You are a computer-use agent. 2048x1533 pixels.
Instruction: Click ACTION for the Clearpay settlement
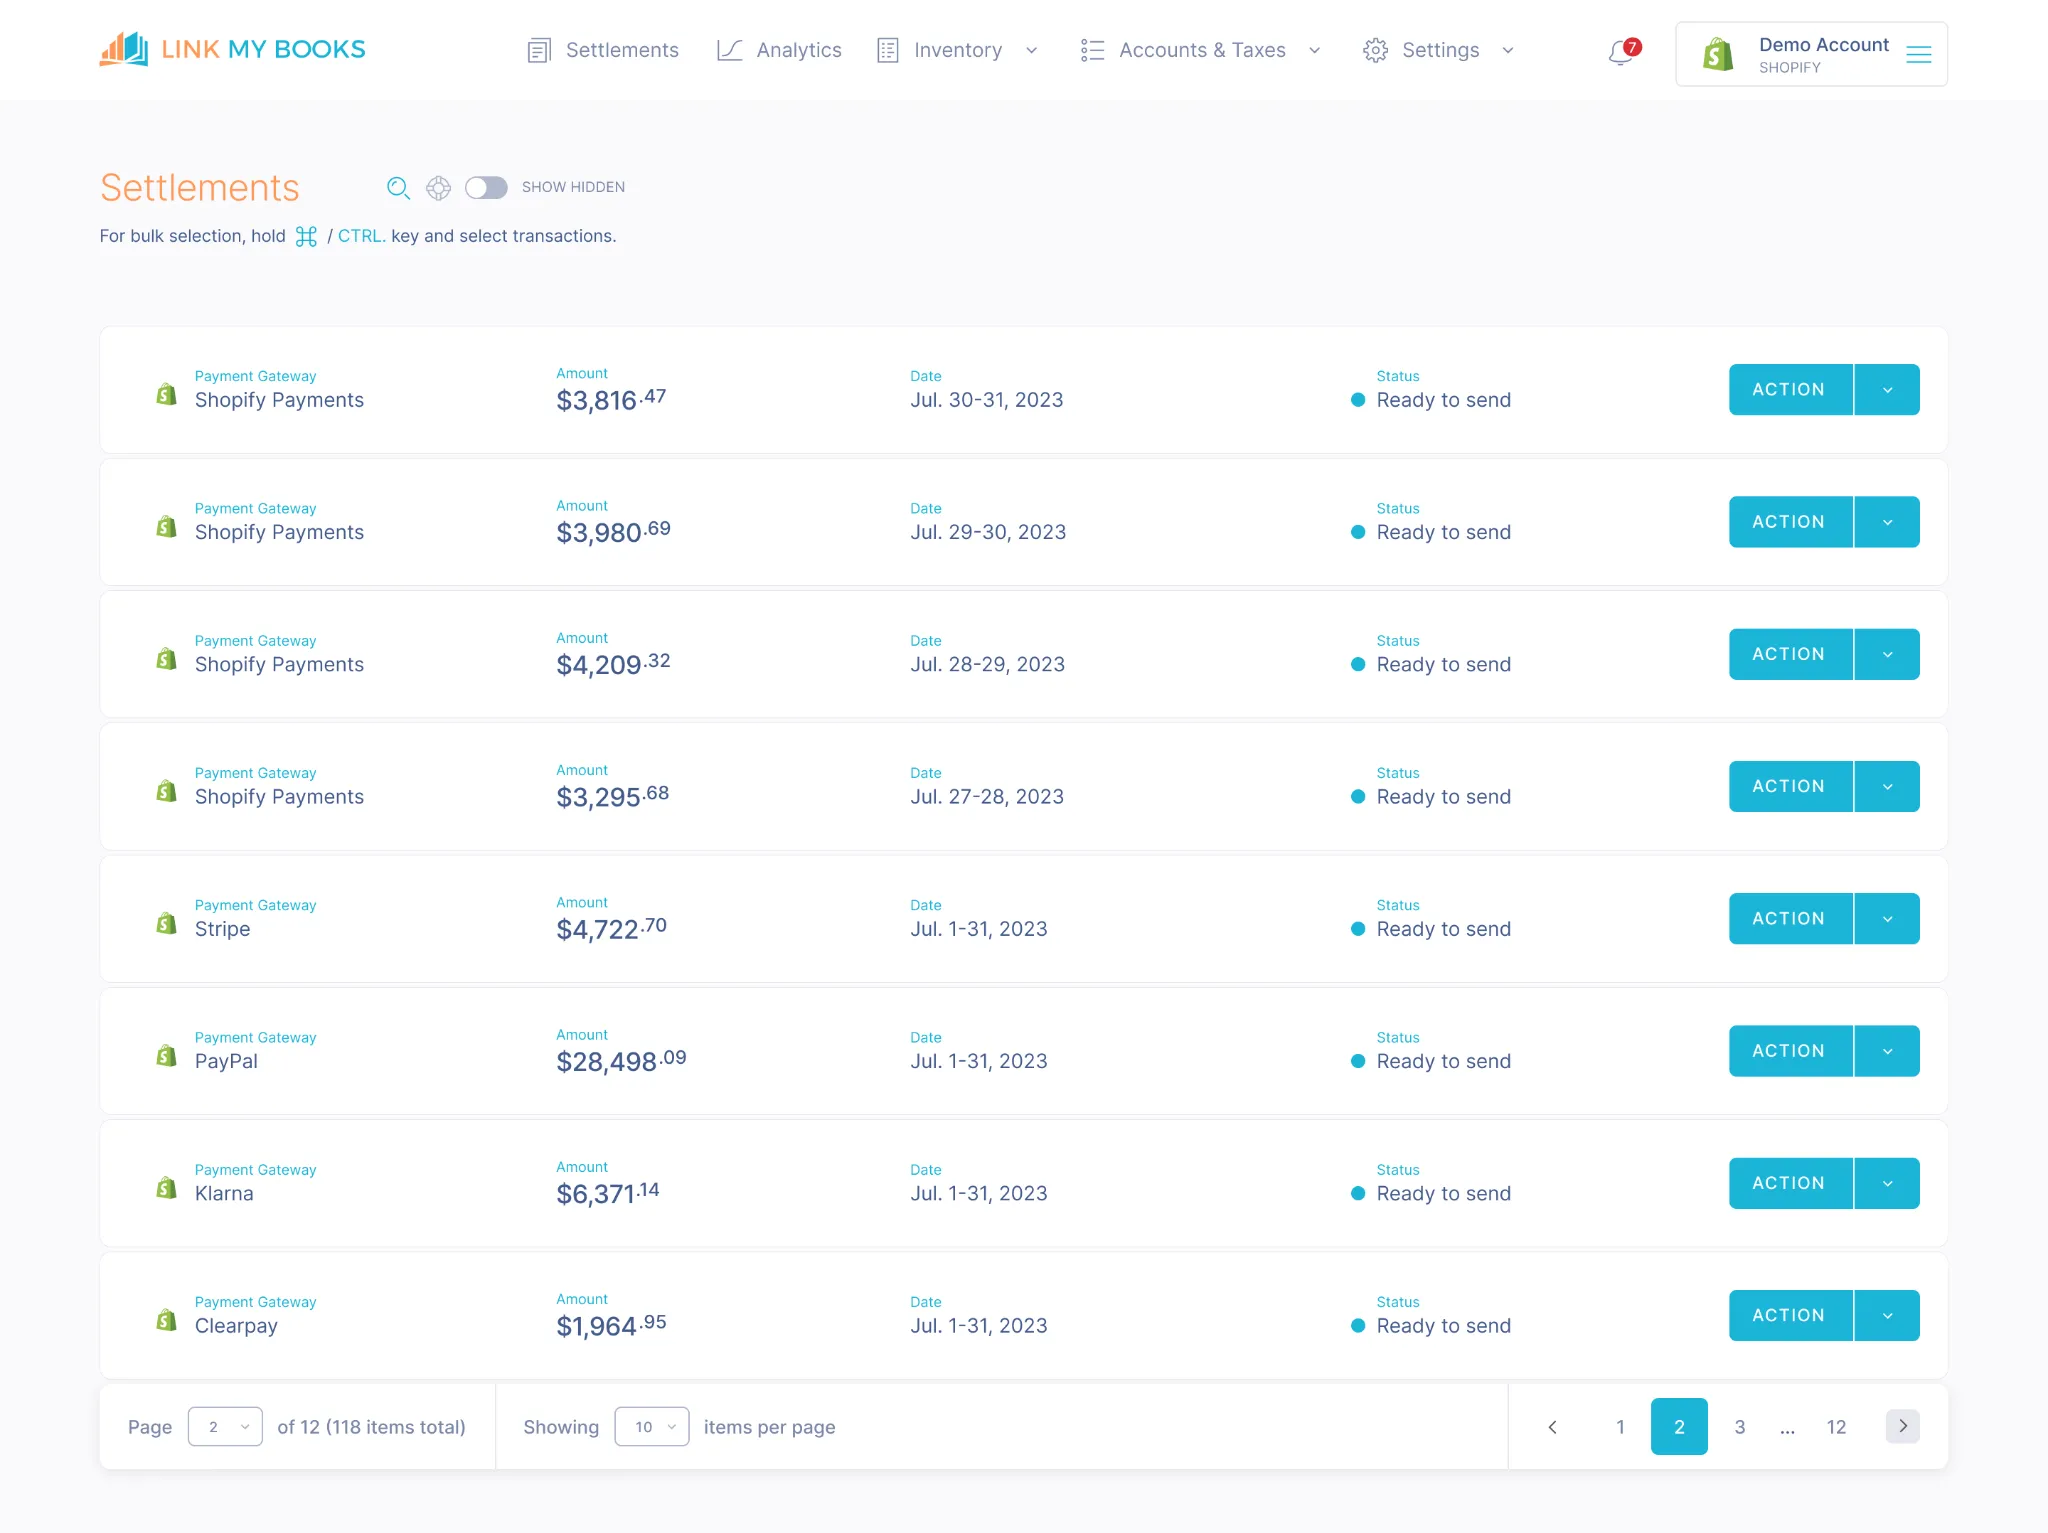[1790, 1315]
